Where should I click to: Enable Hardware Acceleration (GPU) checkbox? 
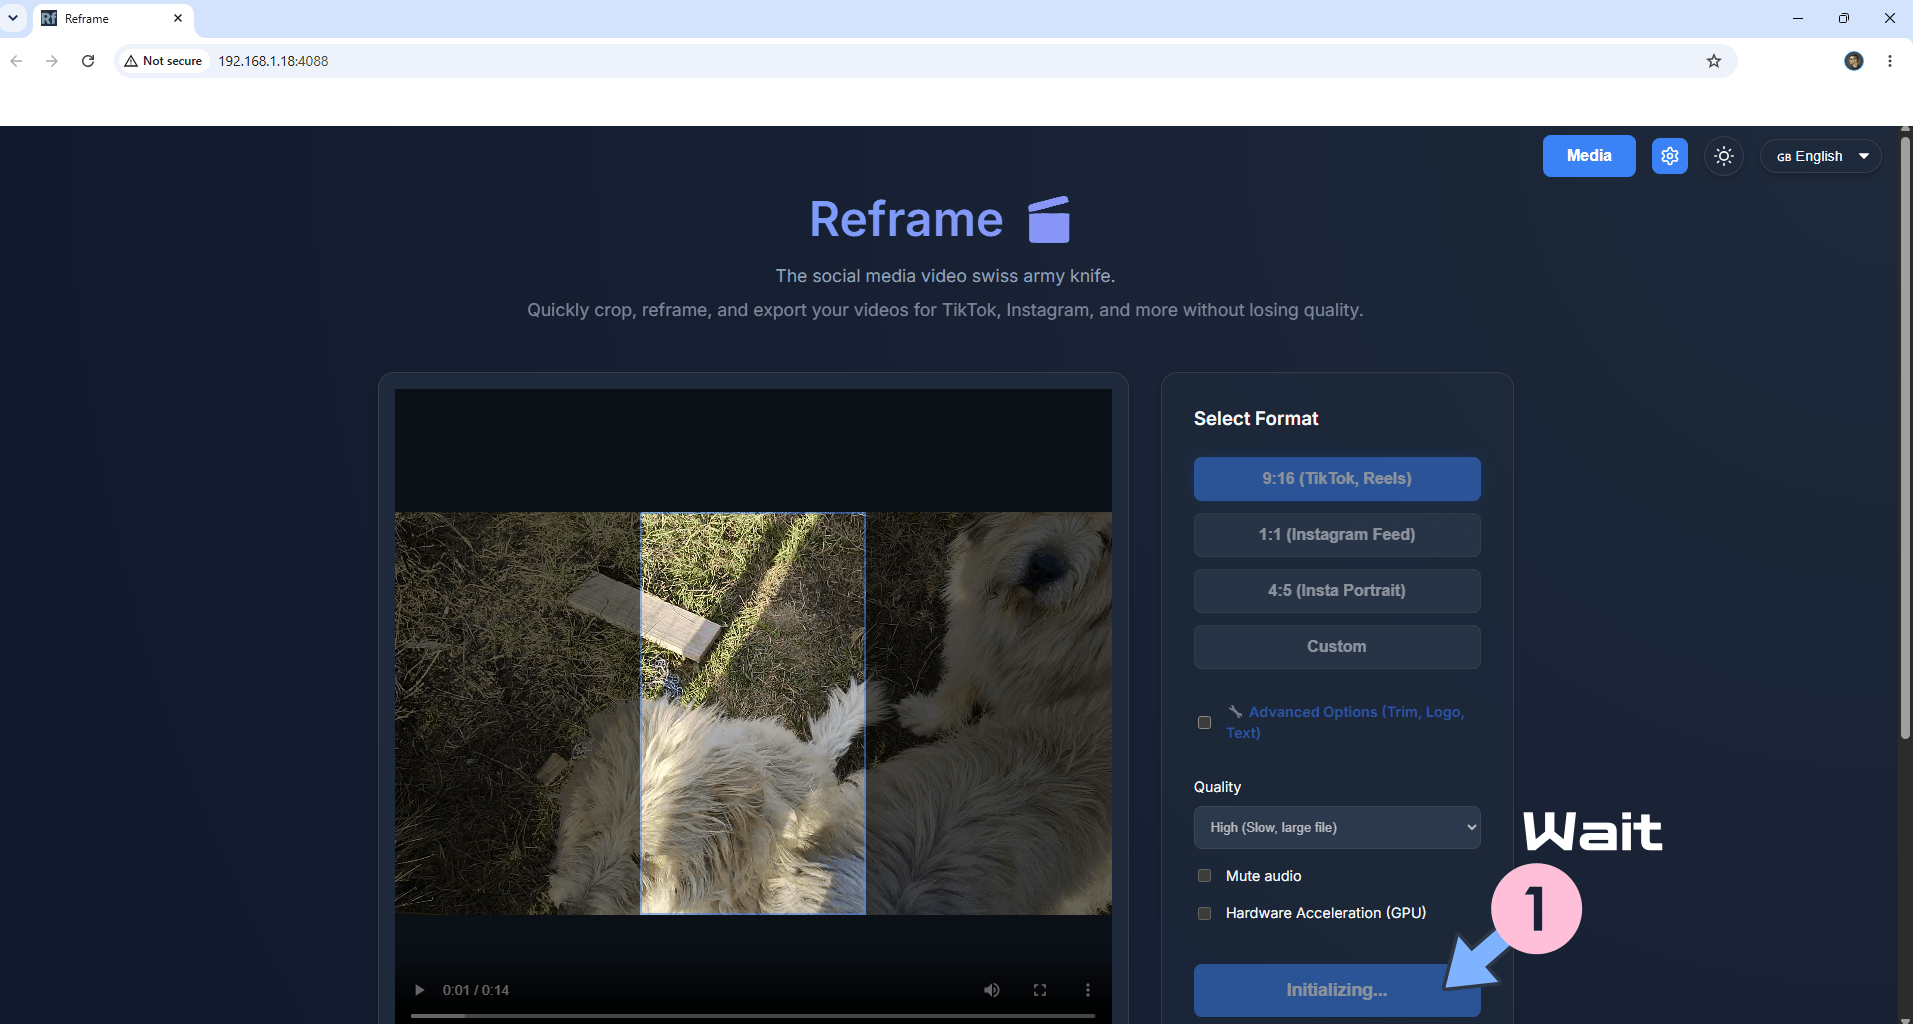(x=1204, y=913)
